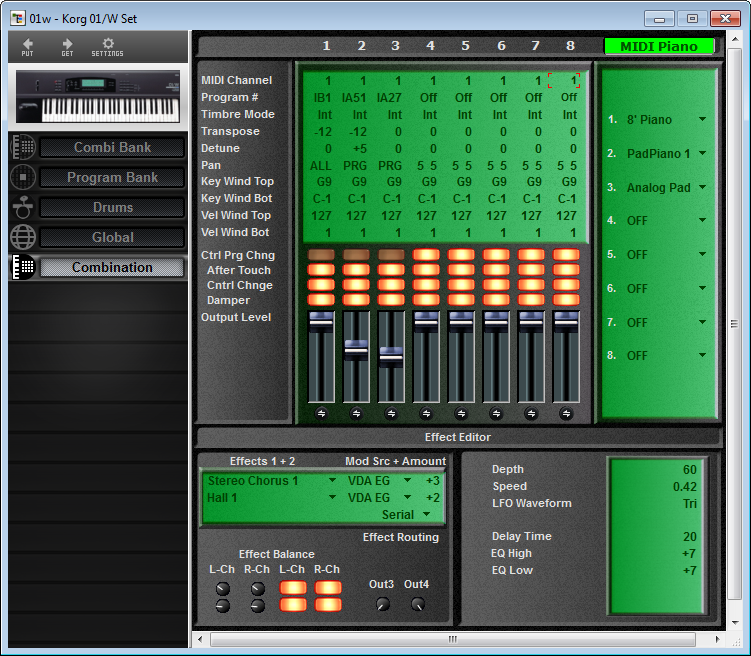Click swap icon below timbre 1 fader
Viewport: 751px width, 656px height.
321,413
